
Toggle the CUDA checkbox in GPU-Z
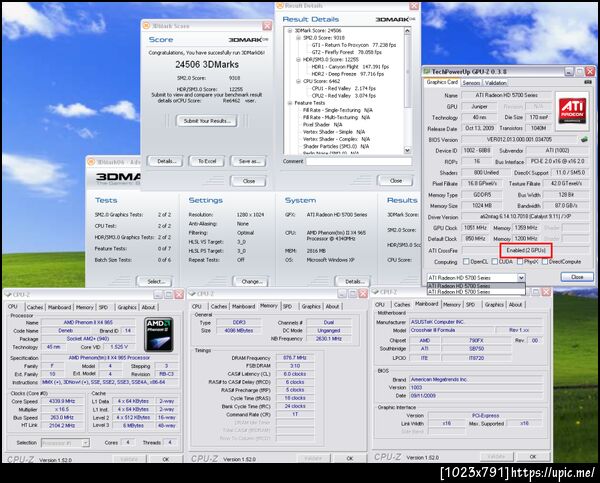click(x=494, y=262)
